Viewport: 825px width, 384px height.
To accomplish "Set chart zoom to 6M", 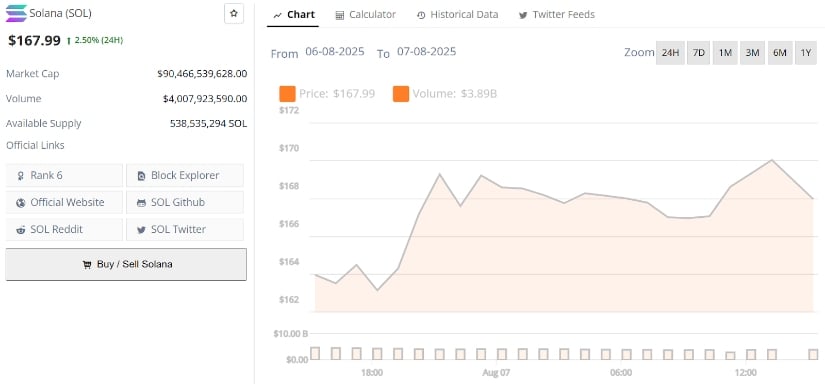I will [x=780, y=53].
